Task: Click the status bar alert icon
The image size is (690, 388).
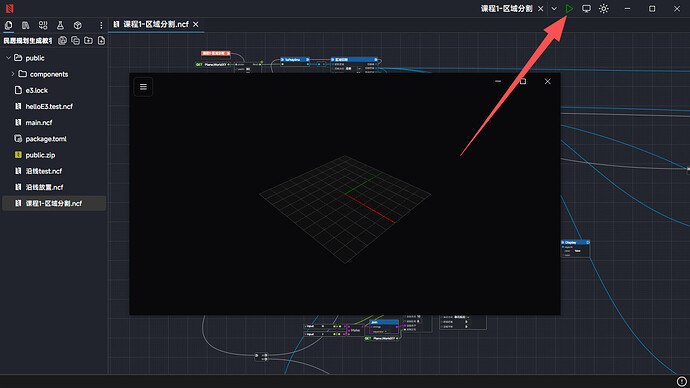Action: (x=681, y=381)
